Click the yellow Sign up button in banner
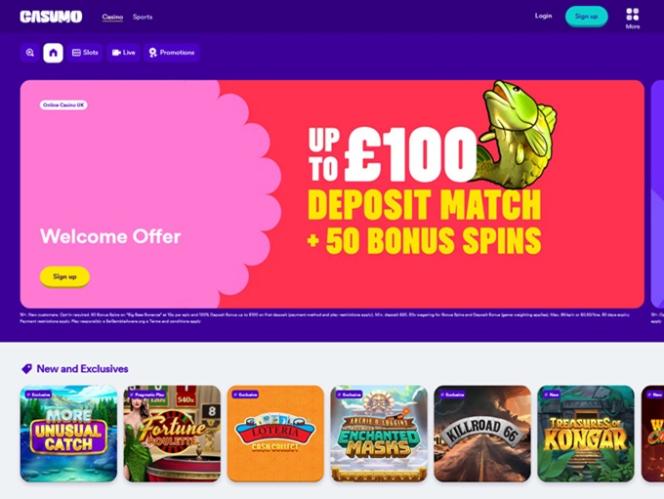The image size is (664, 499). click(65, 277)
